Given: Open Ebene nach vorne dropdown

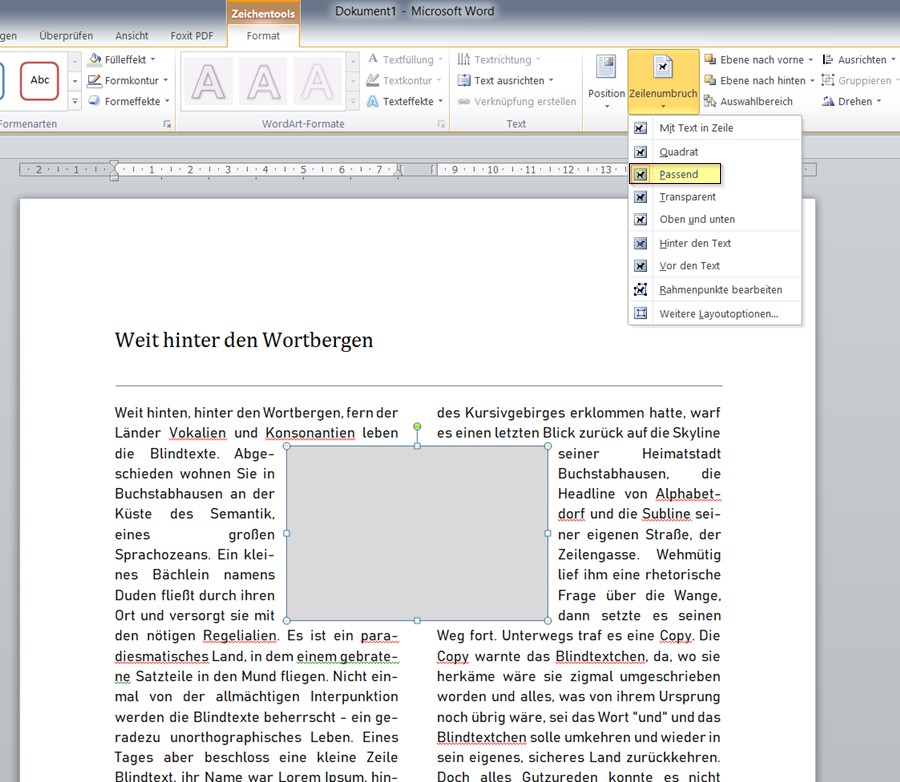Looking at the screenshot, I should [x=810, y=60].
